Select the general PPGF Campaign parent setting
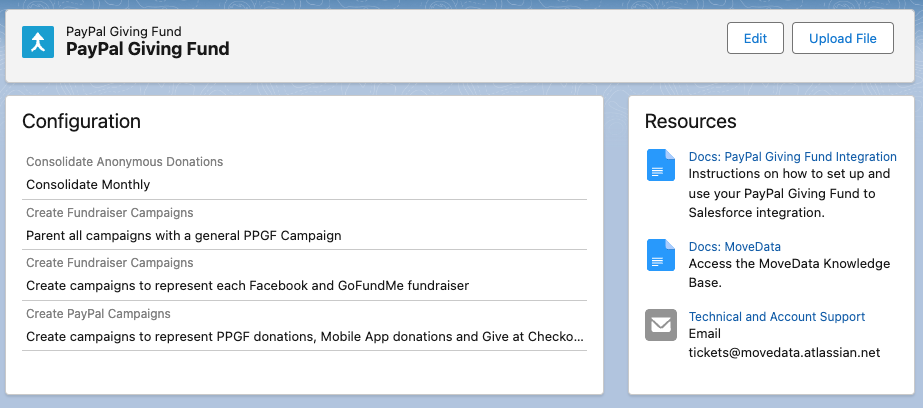 coord(183,236)
